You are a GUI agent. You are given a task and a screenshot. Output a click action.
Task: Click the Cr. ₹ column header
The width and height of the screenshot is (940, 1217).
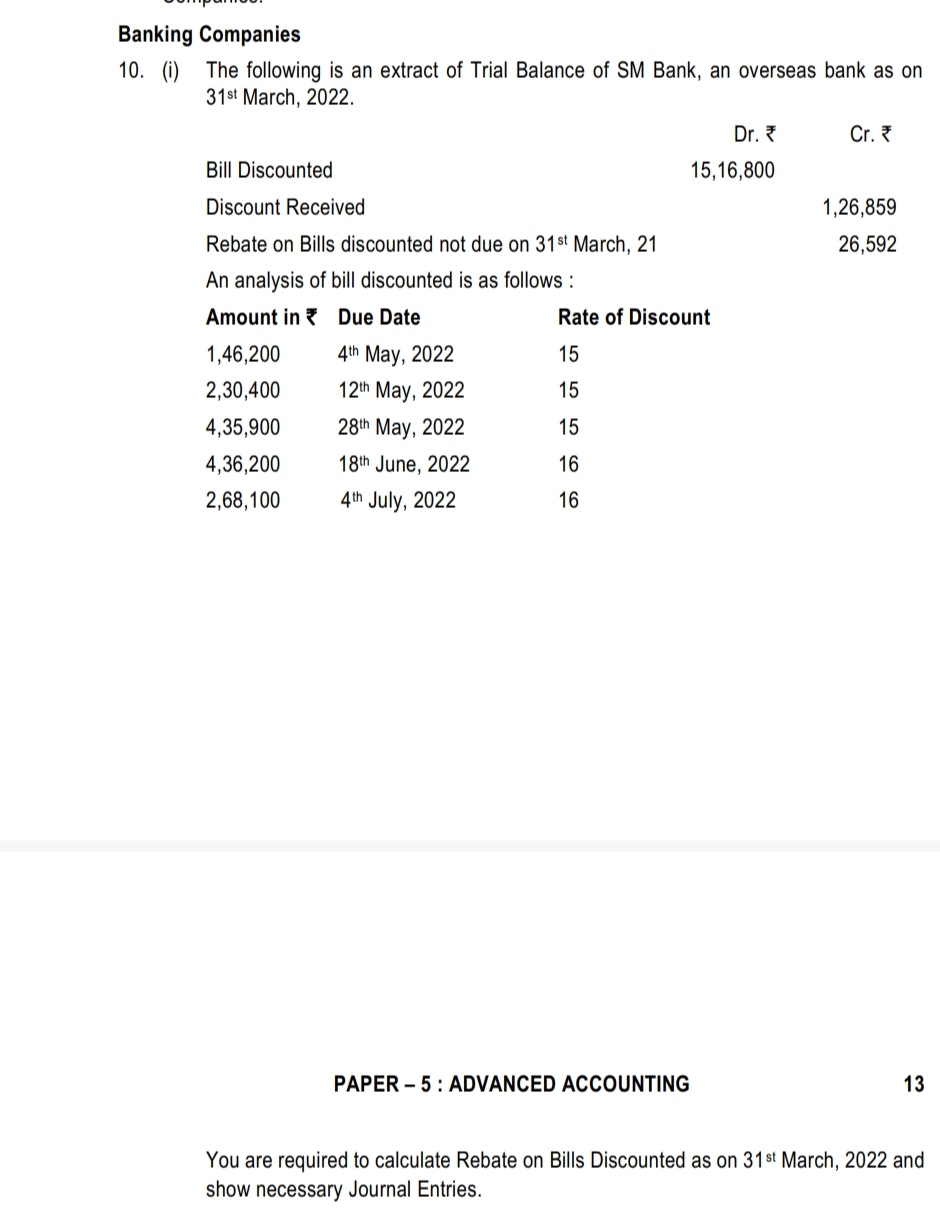coord(870,134)
